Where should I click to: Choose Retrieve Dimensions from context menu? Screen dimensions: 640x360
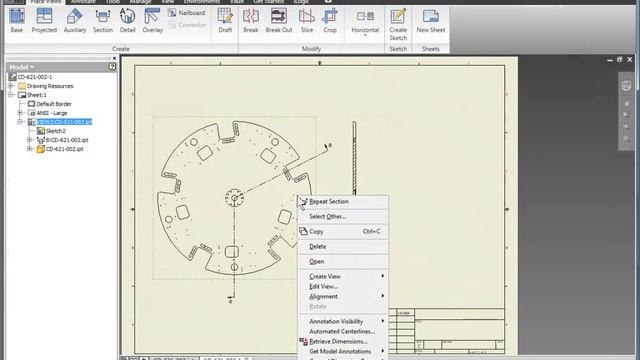(x=343, y=341)
